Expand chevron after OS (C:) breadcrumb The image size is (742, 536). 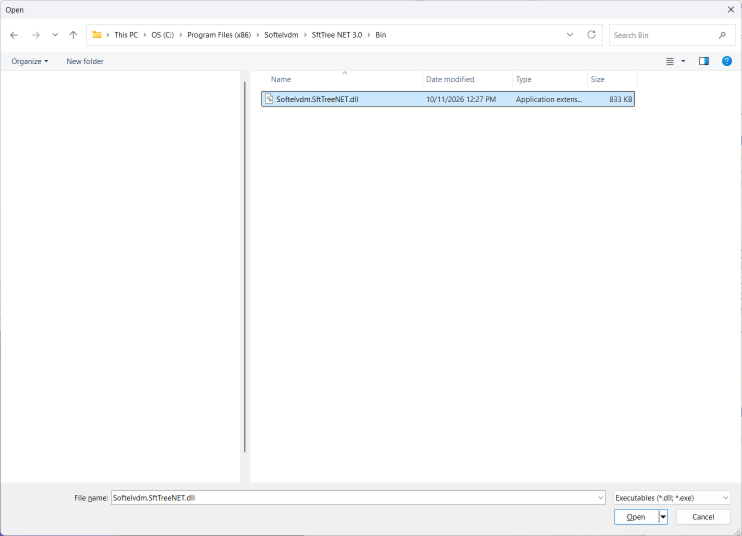[x=181, y=35]
